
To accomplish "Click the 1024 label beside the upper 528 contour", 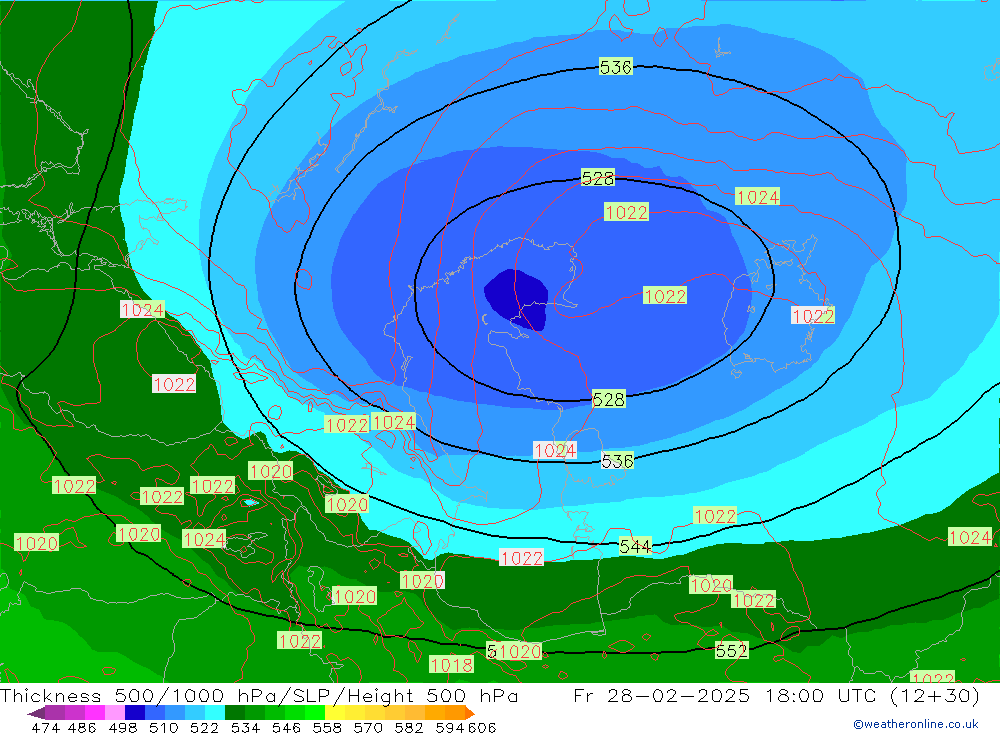I will click(x=758, y=196).
